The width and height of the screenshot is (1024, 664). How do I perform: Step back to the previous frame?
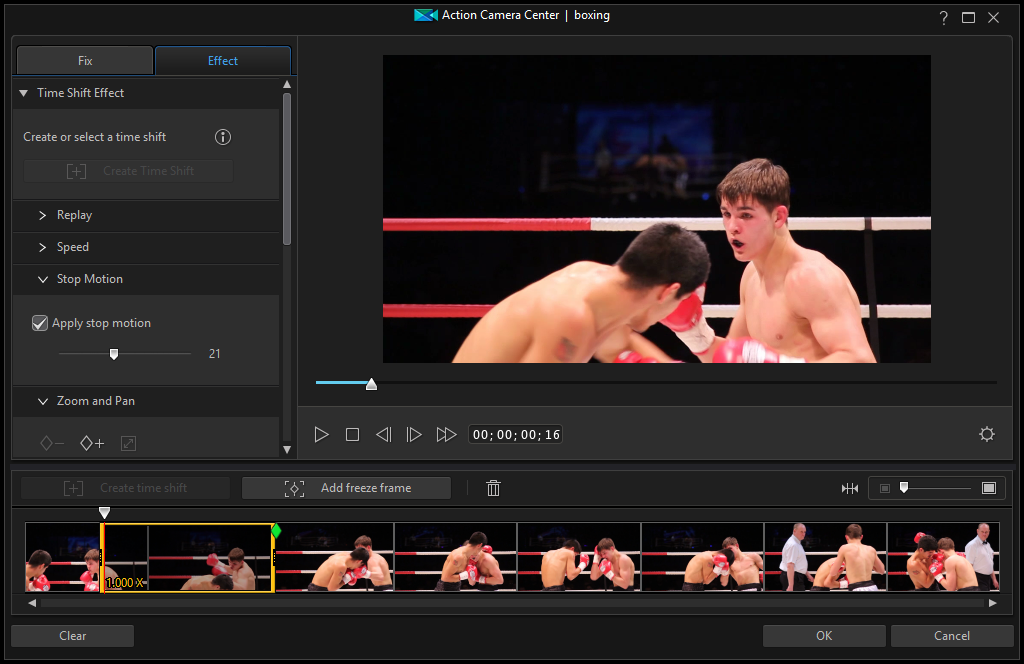[383, 435]
